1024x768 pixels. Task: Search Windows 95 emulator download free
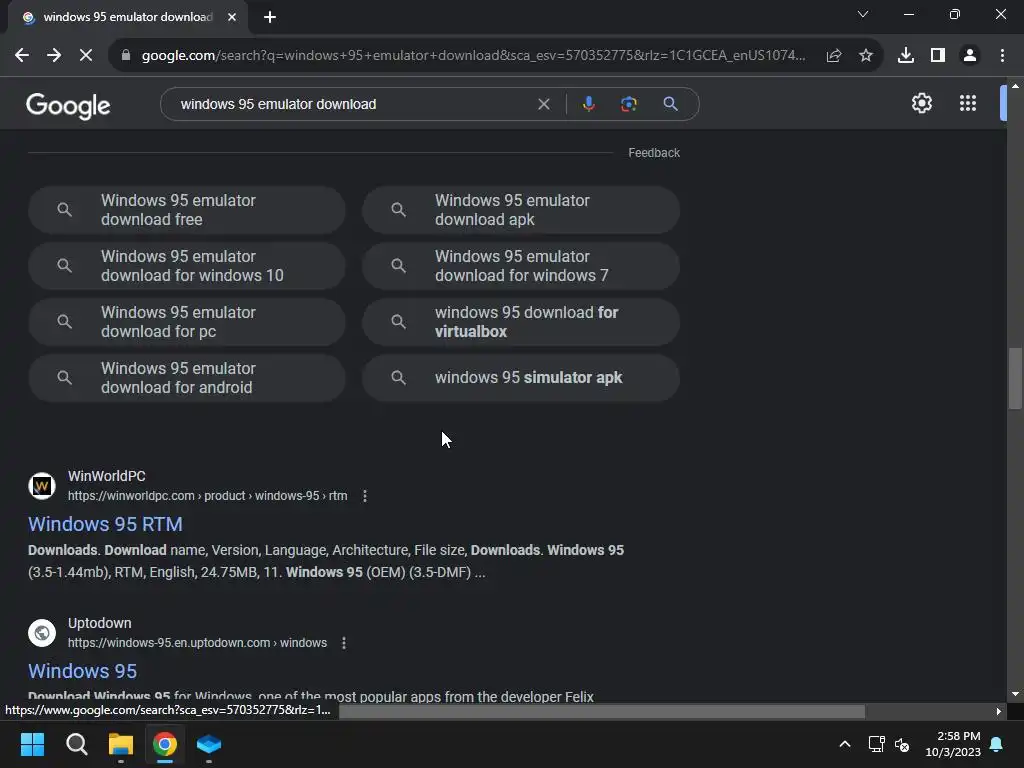(186, 210)
